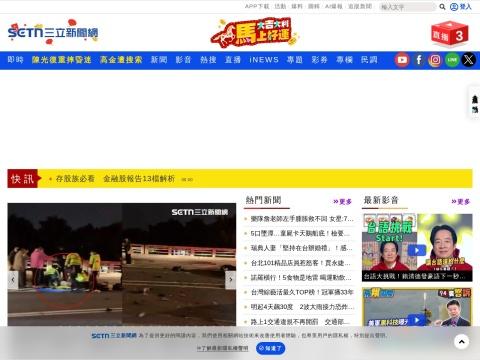This screenshot has height=360, width=480.
Task: Go to next slide in news carousel
Action: [x=231, y=280]
